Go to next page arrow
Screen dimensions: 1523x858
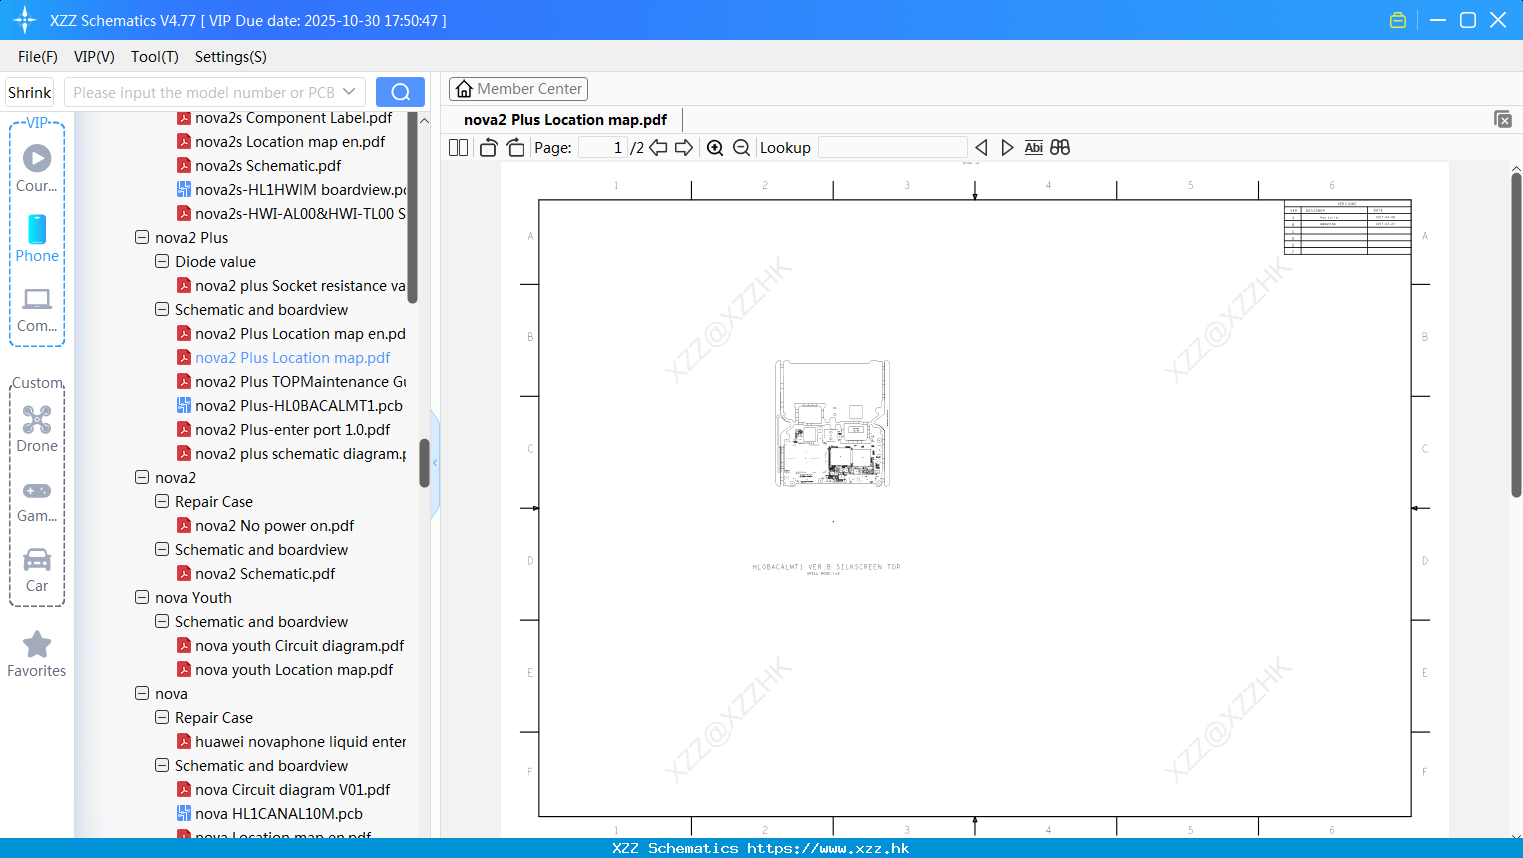click(684, 147)
